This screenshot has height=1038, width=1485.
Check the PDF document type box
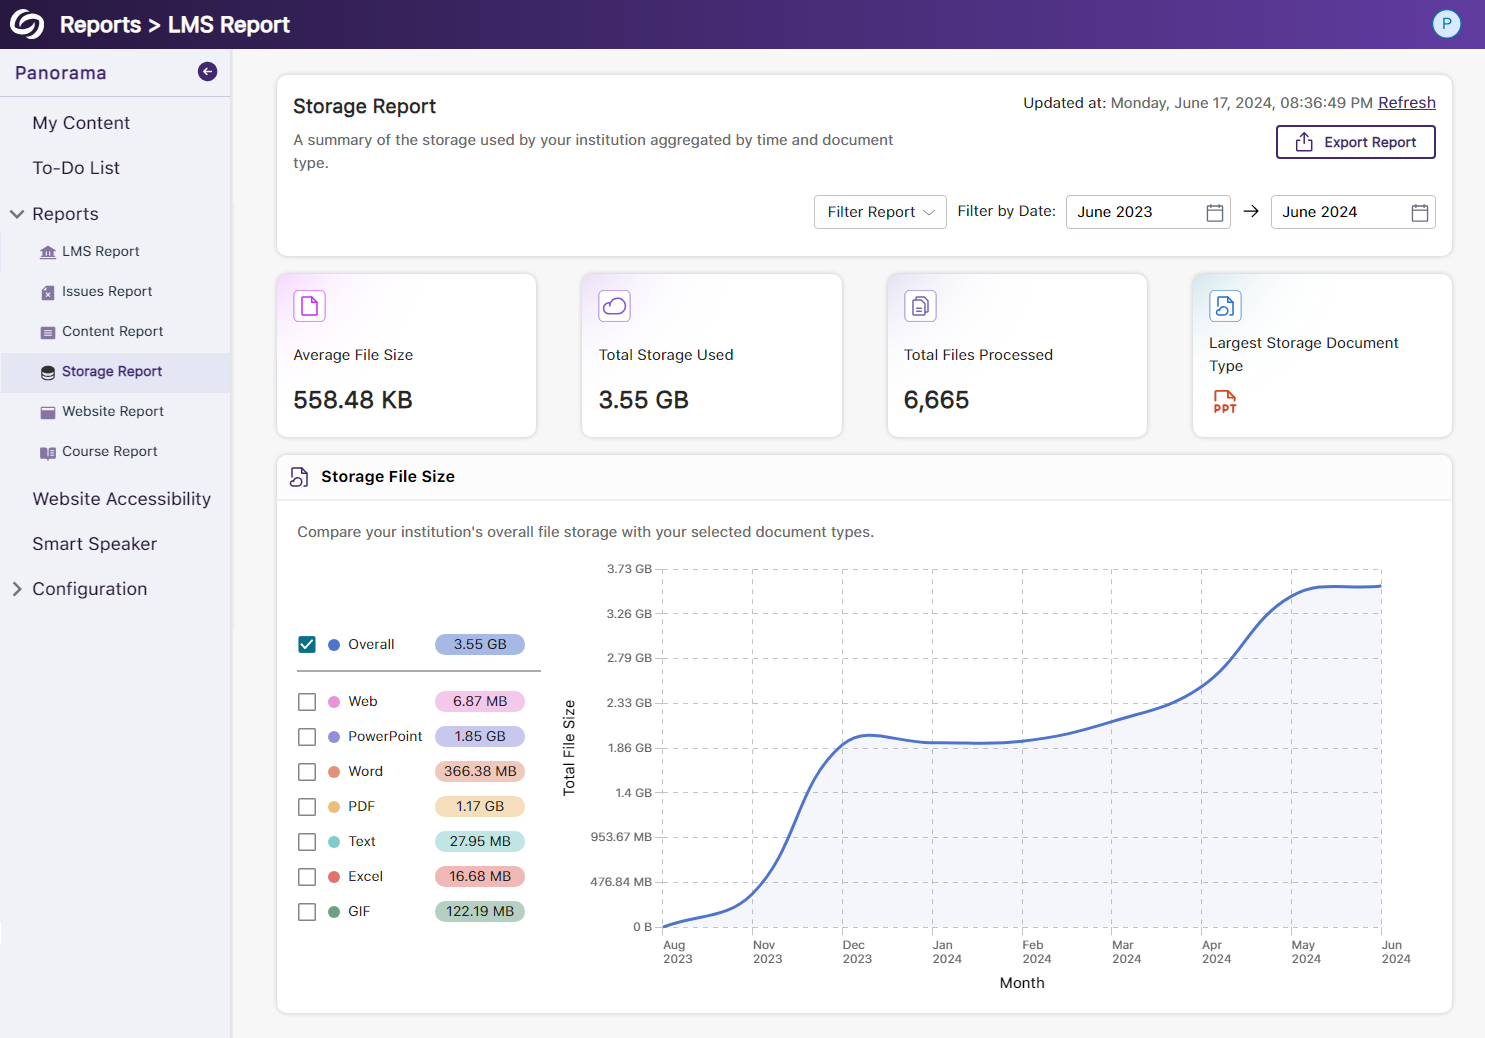[307, 807]
